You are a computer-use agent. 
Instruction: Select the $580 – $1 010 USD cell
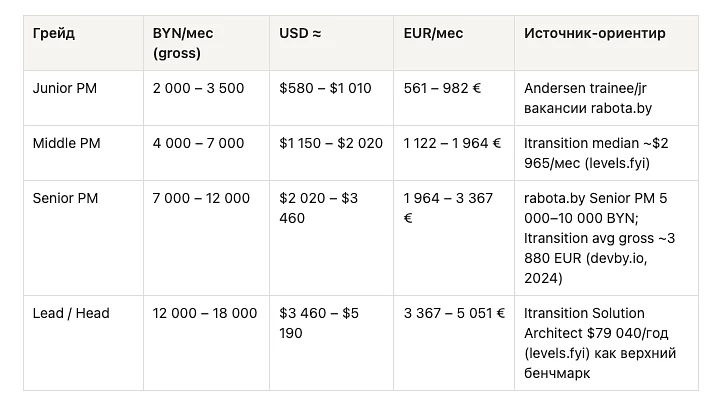click(x=325, y=88)
